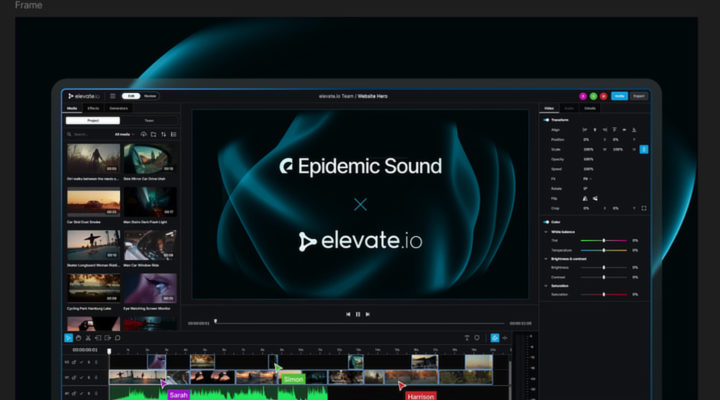Open the Audio properties tab
Screen dimensions: 720x400
click(569, 108)
